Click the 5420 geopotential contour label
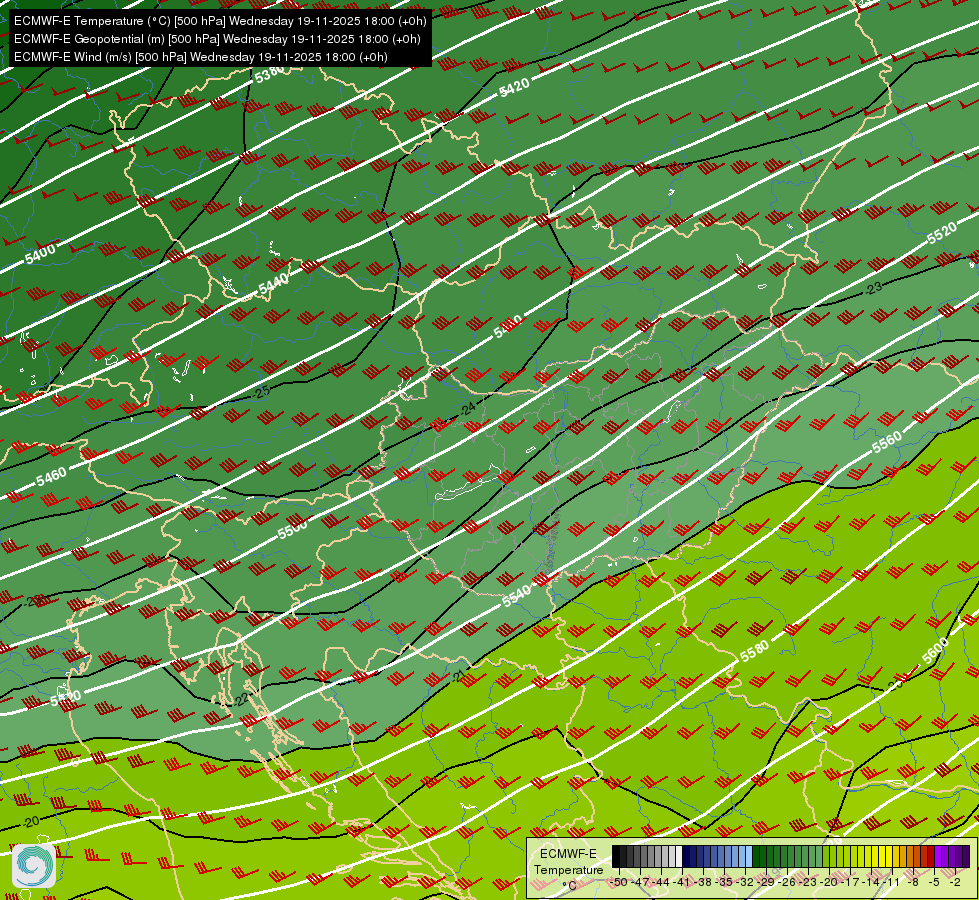The width and height of the screenshot is (979, 900). [514, 87]
